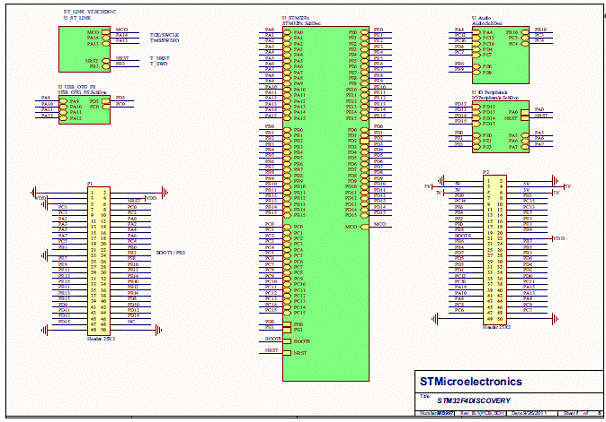The image size is (606, 422).
Task: Click the U_STM32Fx designator label
Action: click(x=296, y=18)
